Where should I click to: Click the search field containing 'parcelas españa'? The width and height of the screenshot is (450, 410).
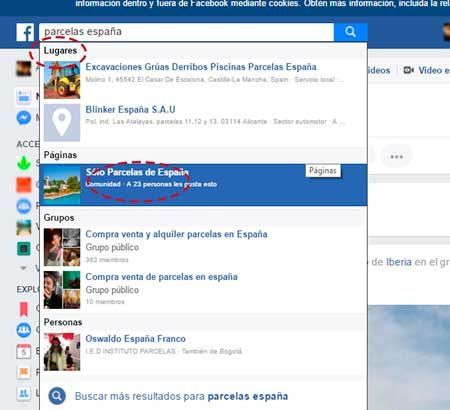[x=187, y=32]
